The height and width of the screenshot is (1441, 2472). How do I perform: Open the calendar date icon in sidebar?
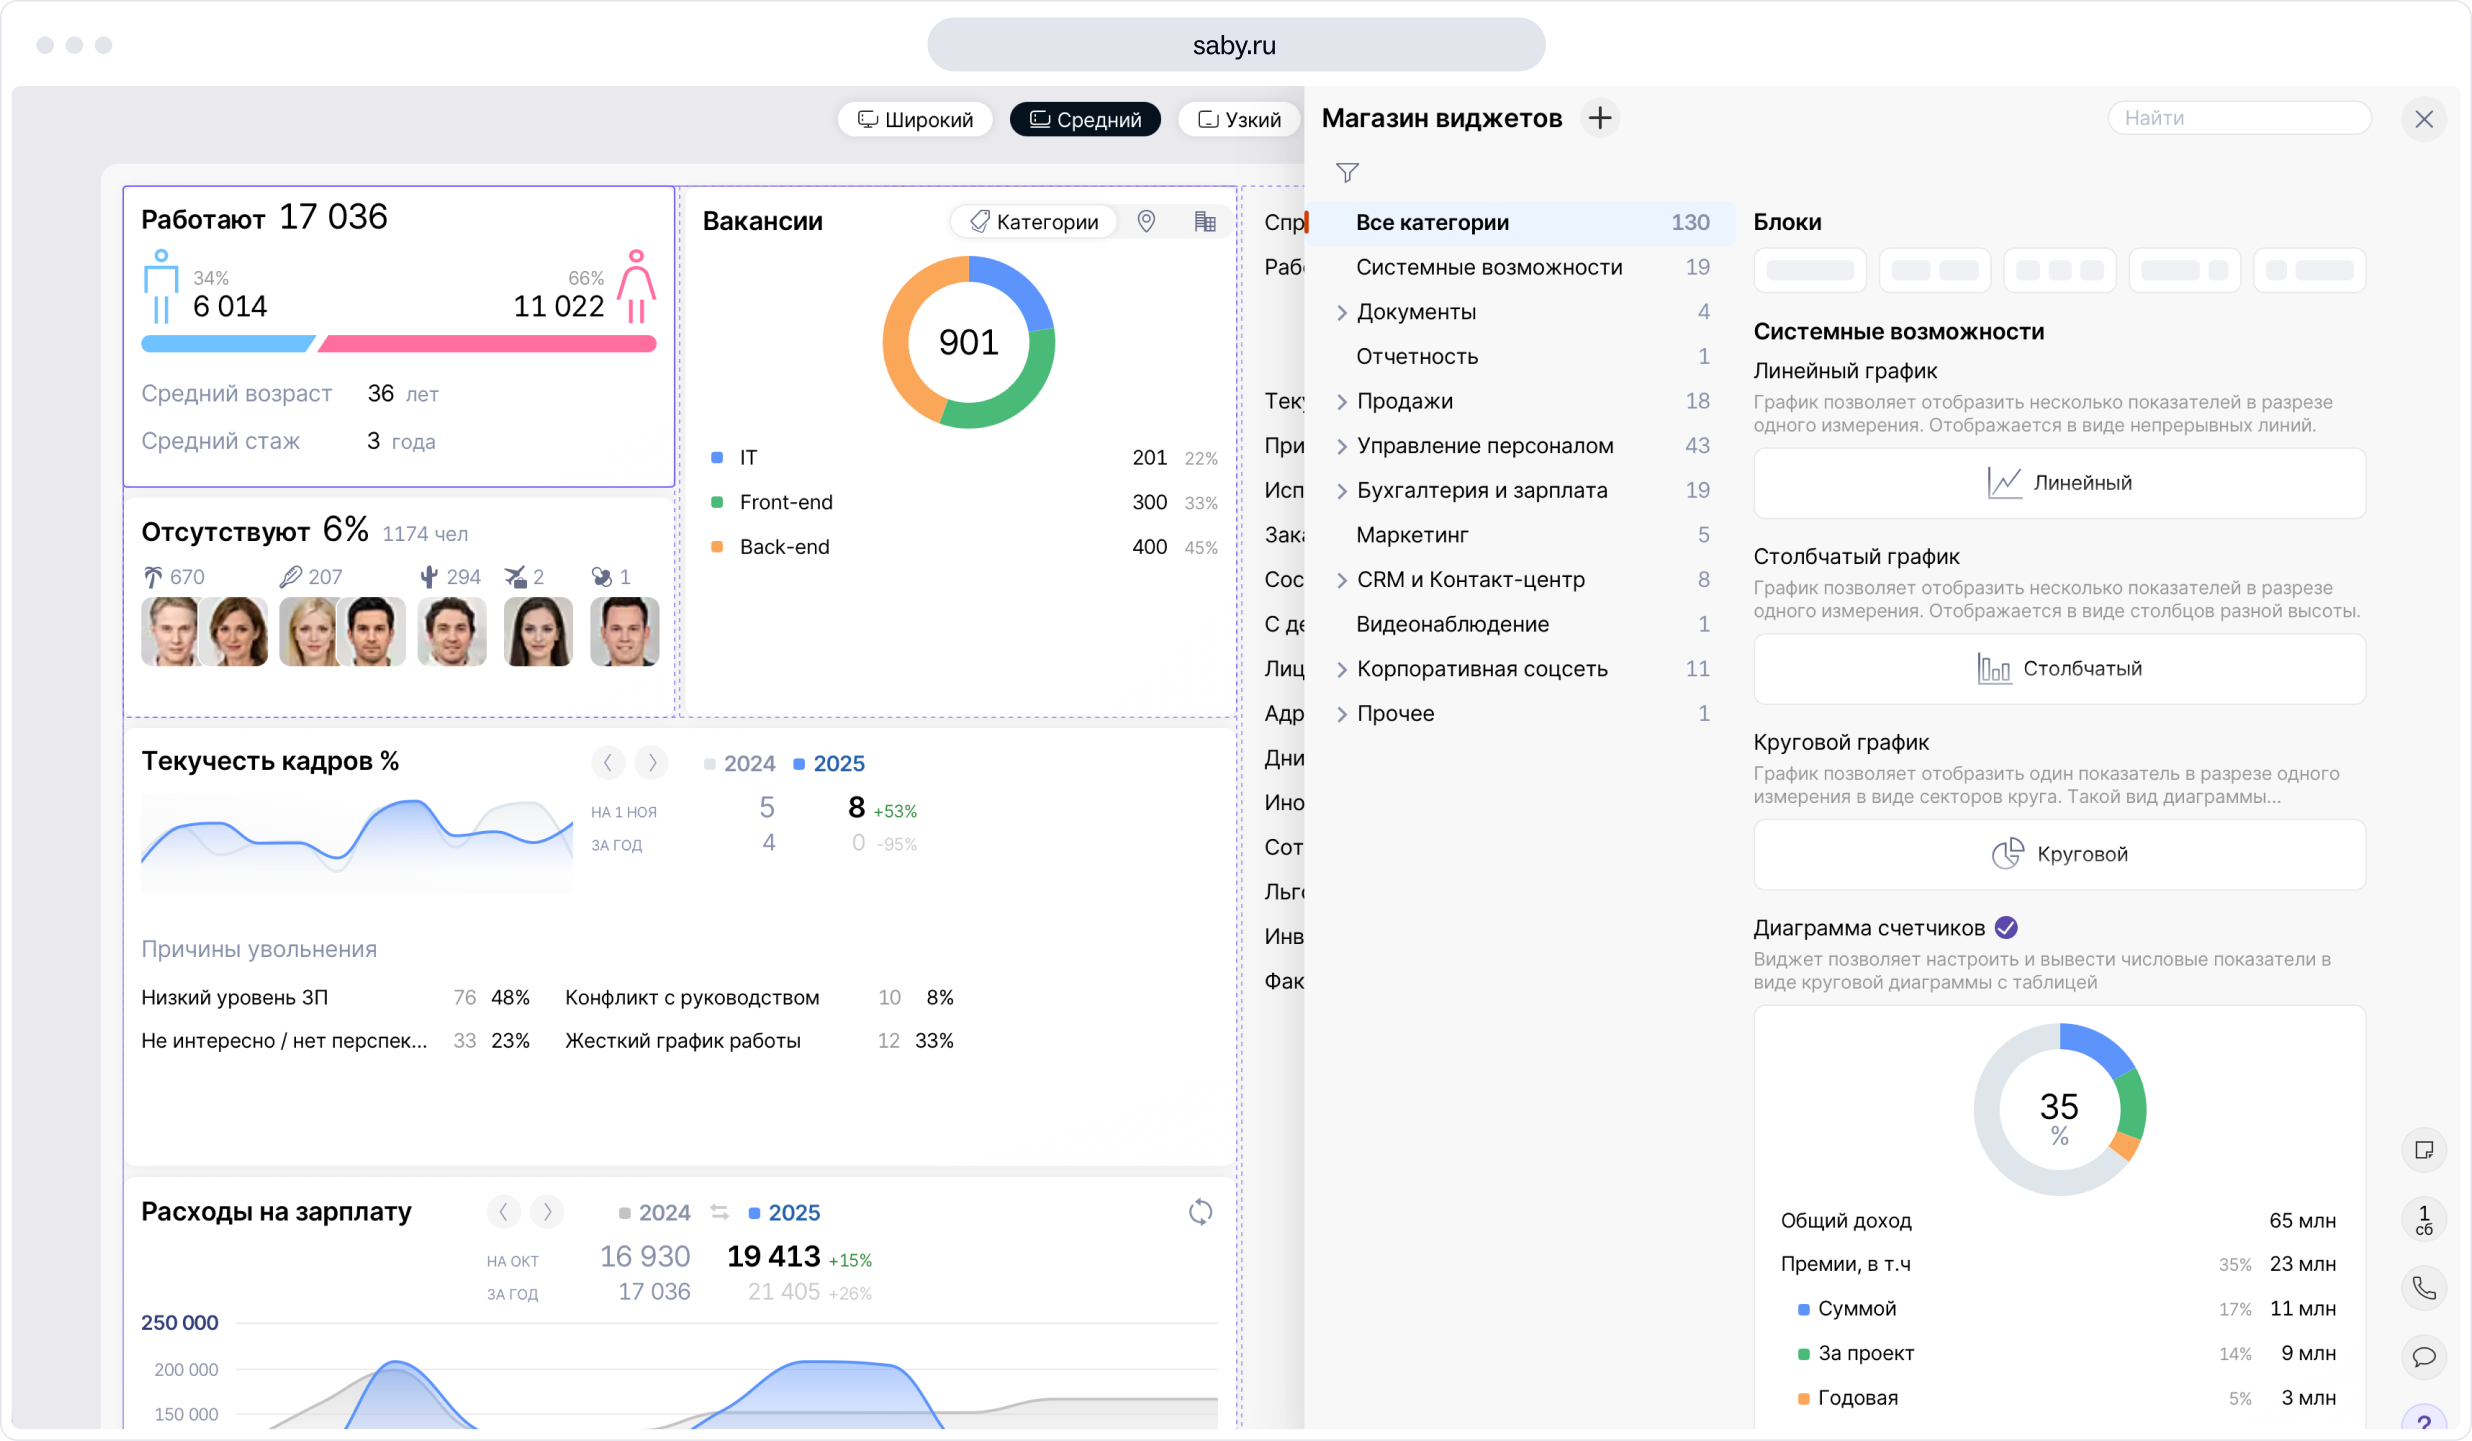[2424, 1219]
